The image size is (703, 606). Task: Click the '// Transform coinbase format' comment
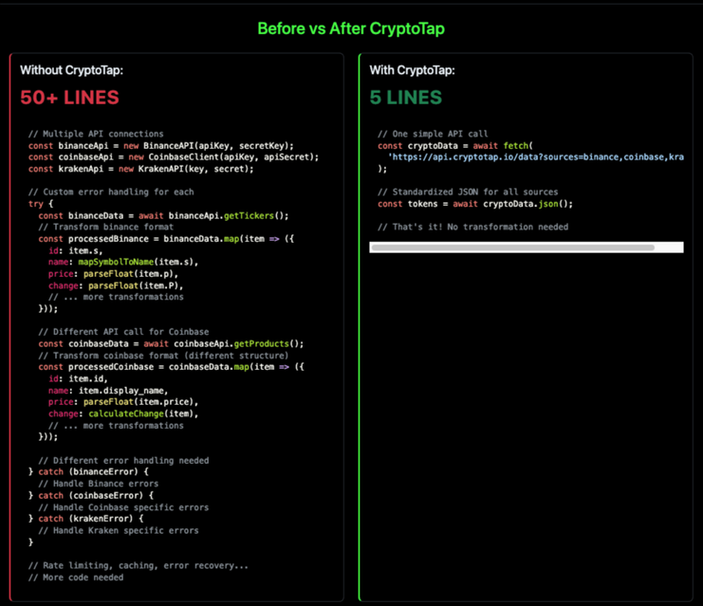[164, 355]
